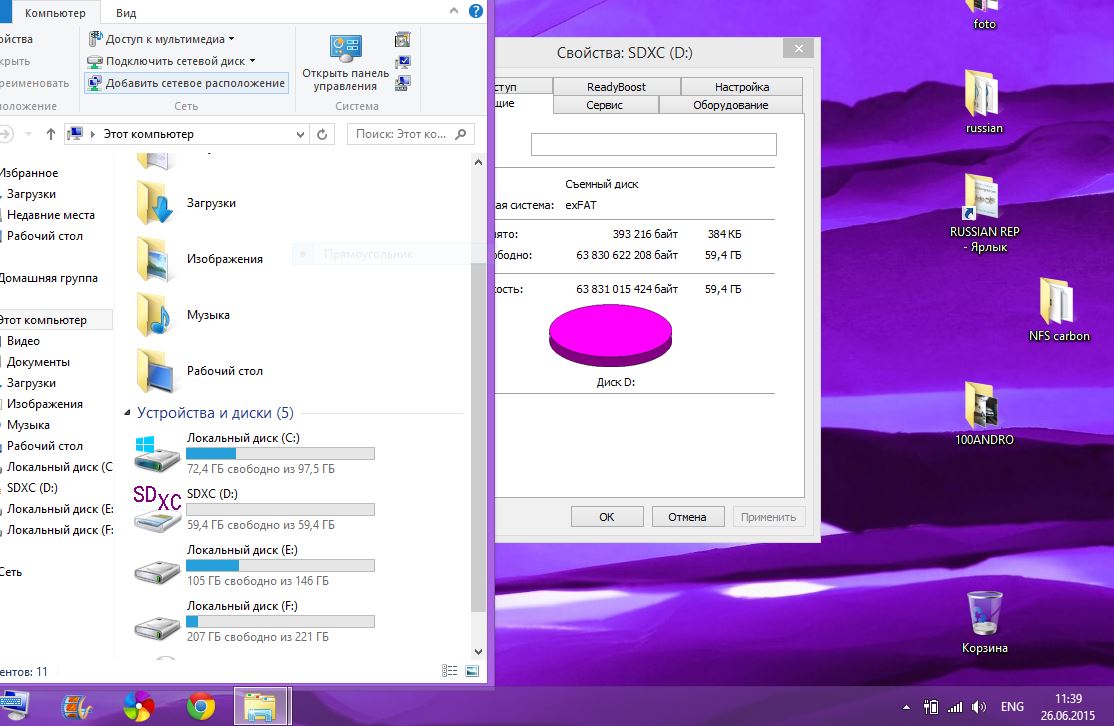Switch to large thumbnails view icon
The width and height of the screenshot is (1114, 726).
click(472, 671)
